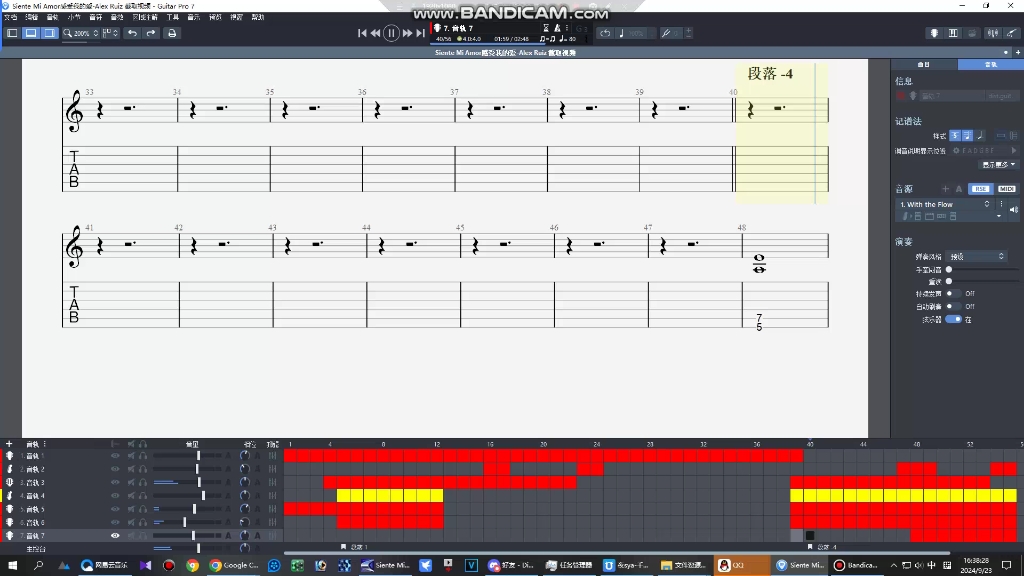Redo the last undone action
This screenshot has height=576, width=1024.
pyautogui.click(x=151, y=33)
